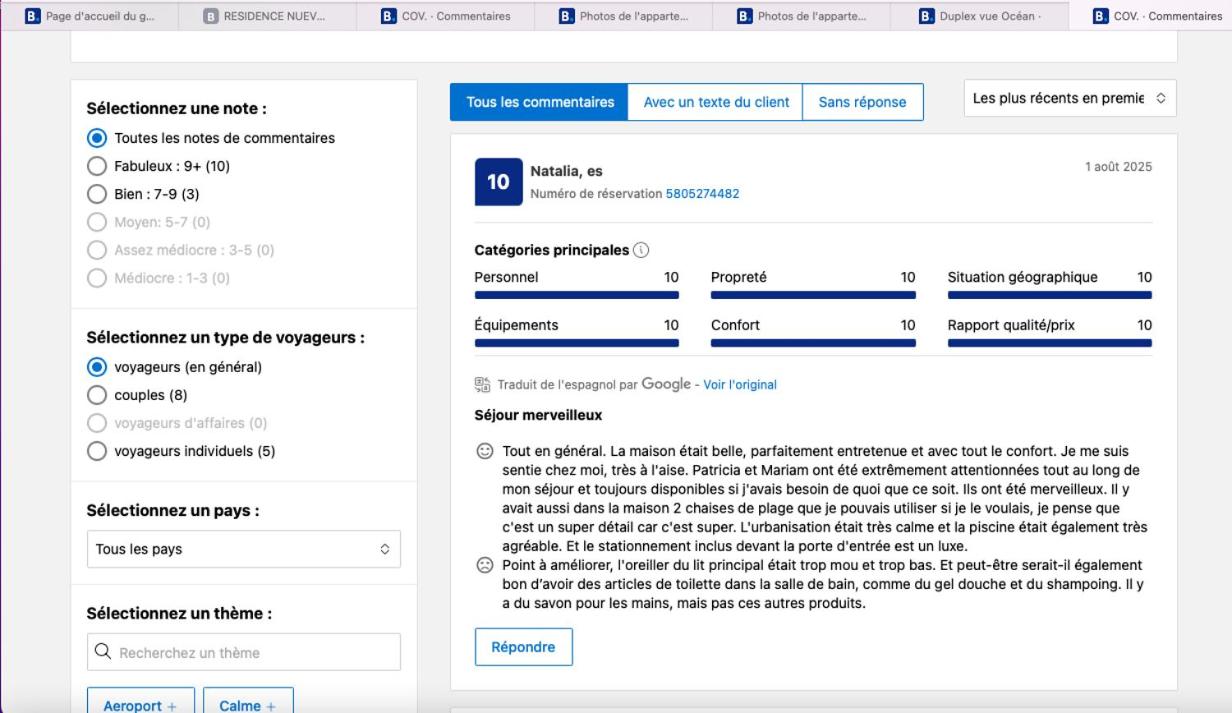Viewport: 1232px width, 713px height.
Task: Open the sort order dropdown Les plus récents
Action: 1069,98
